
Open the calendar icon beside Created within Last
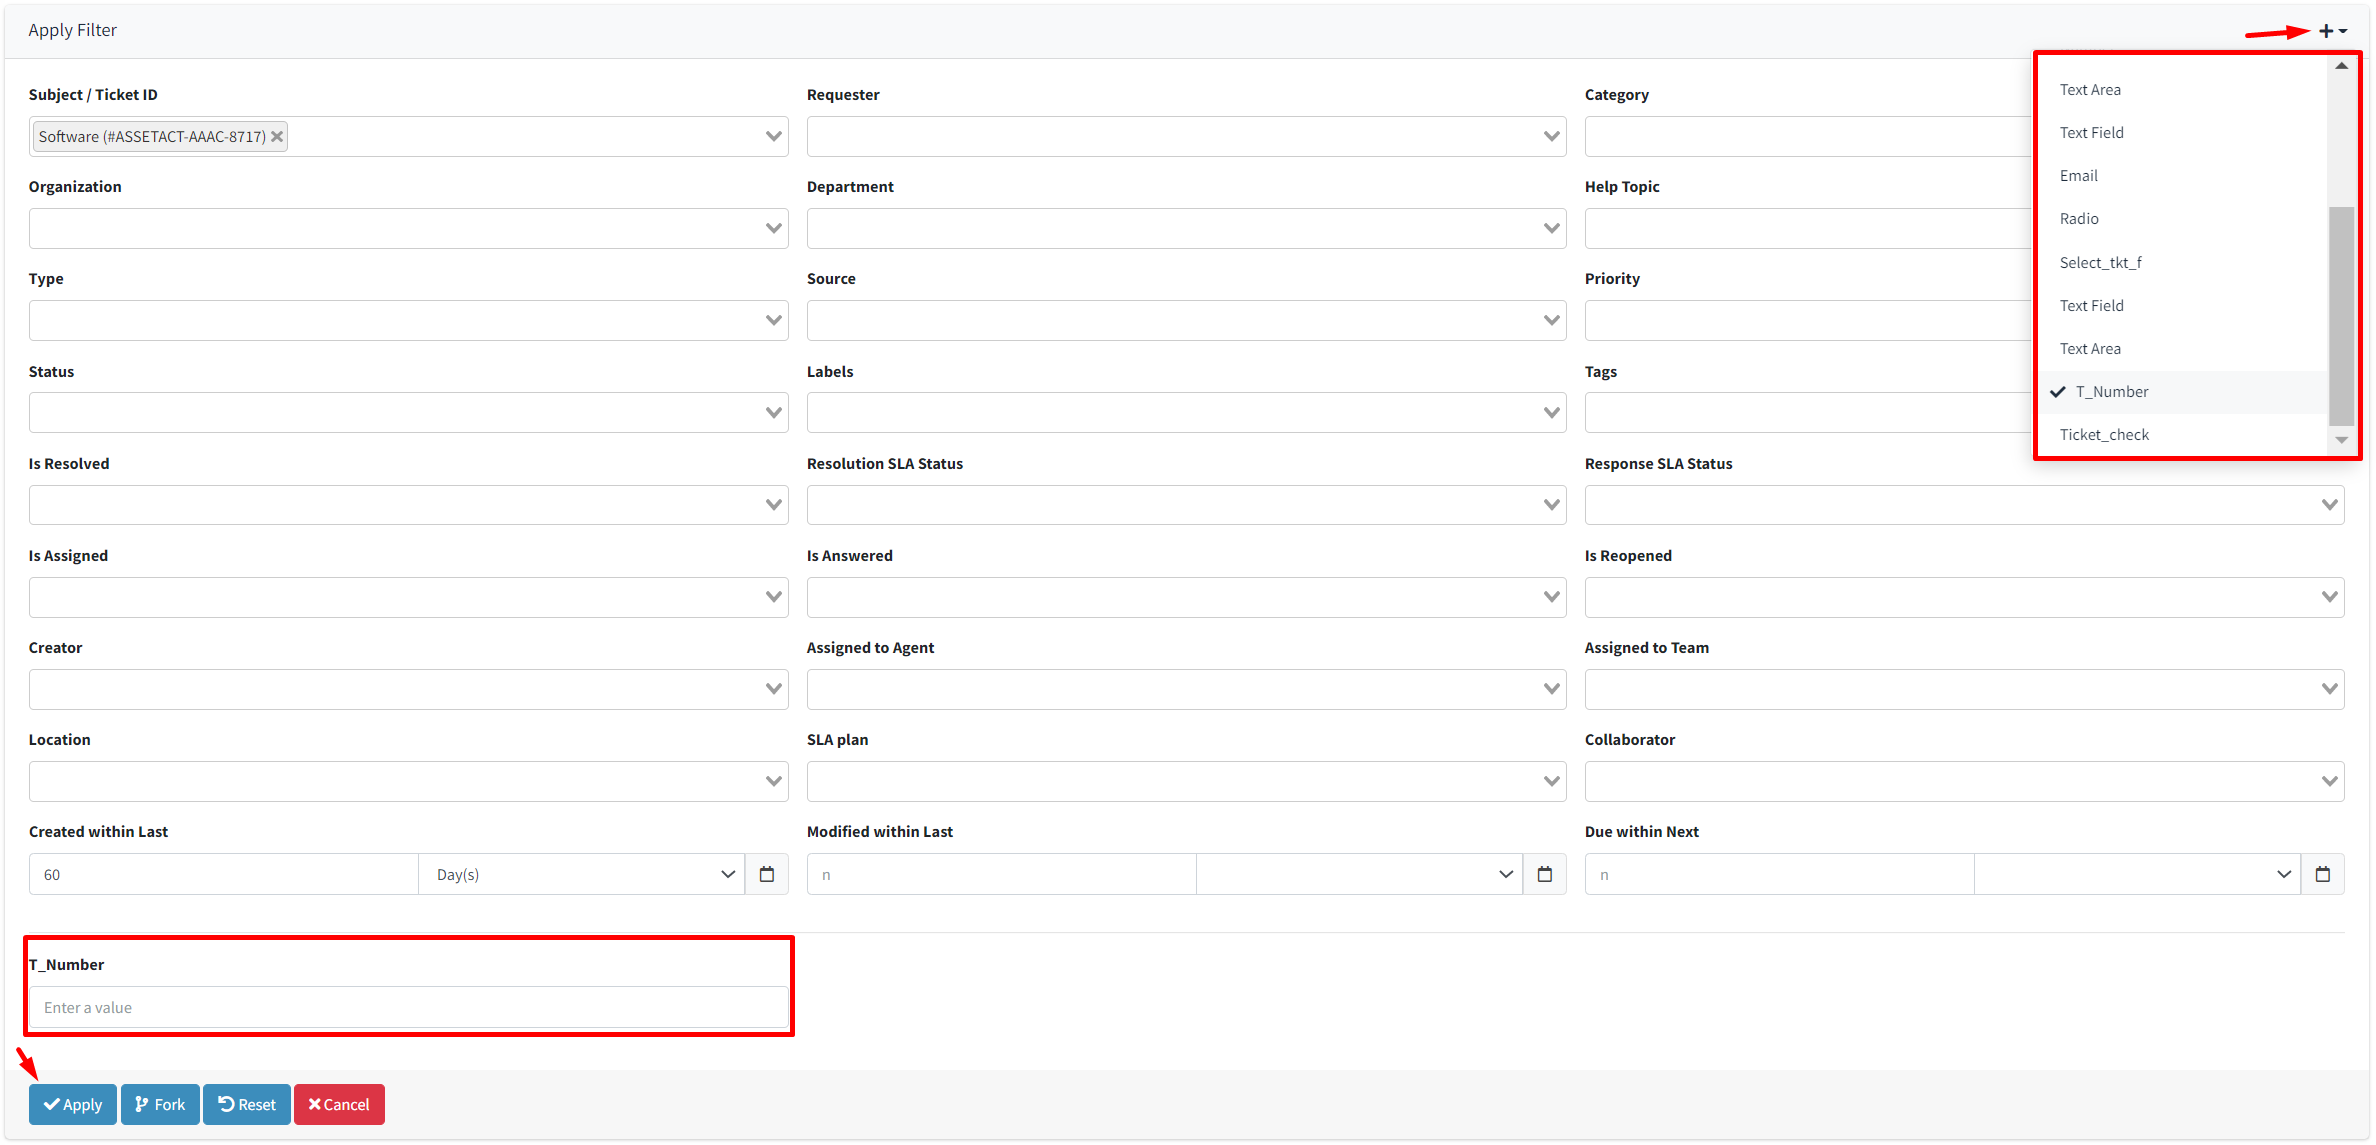[x=767, y=873]
